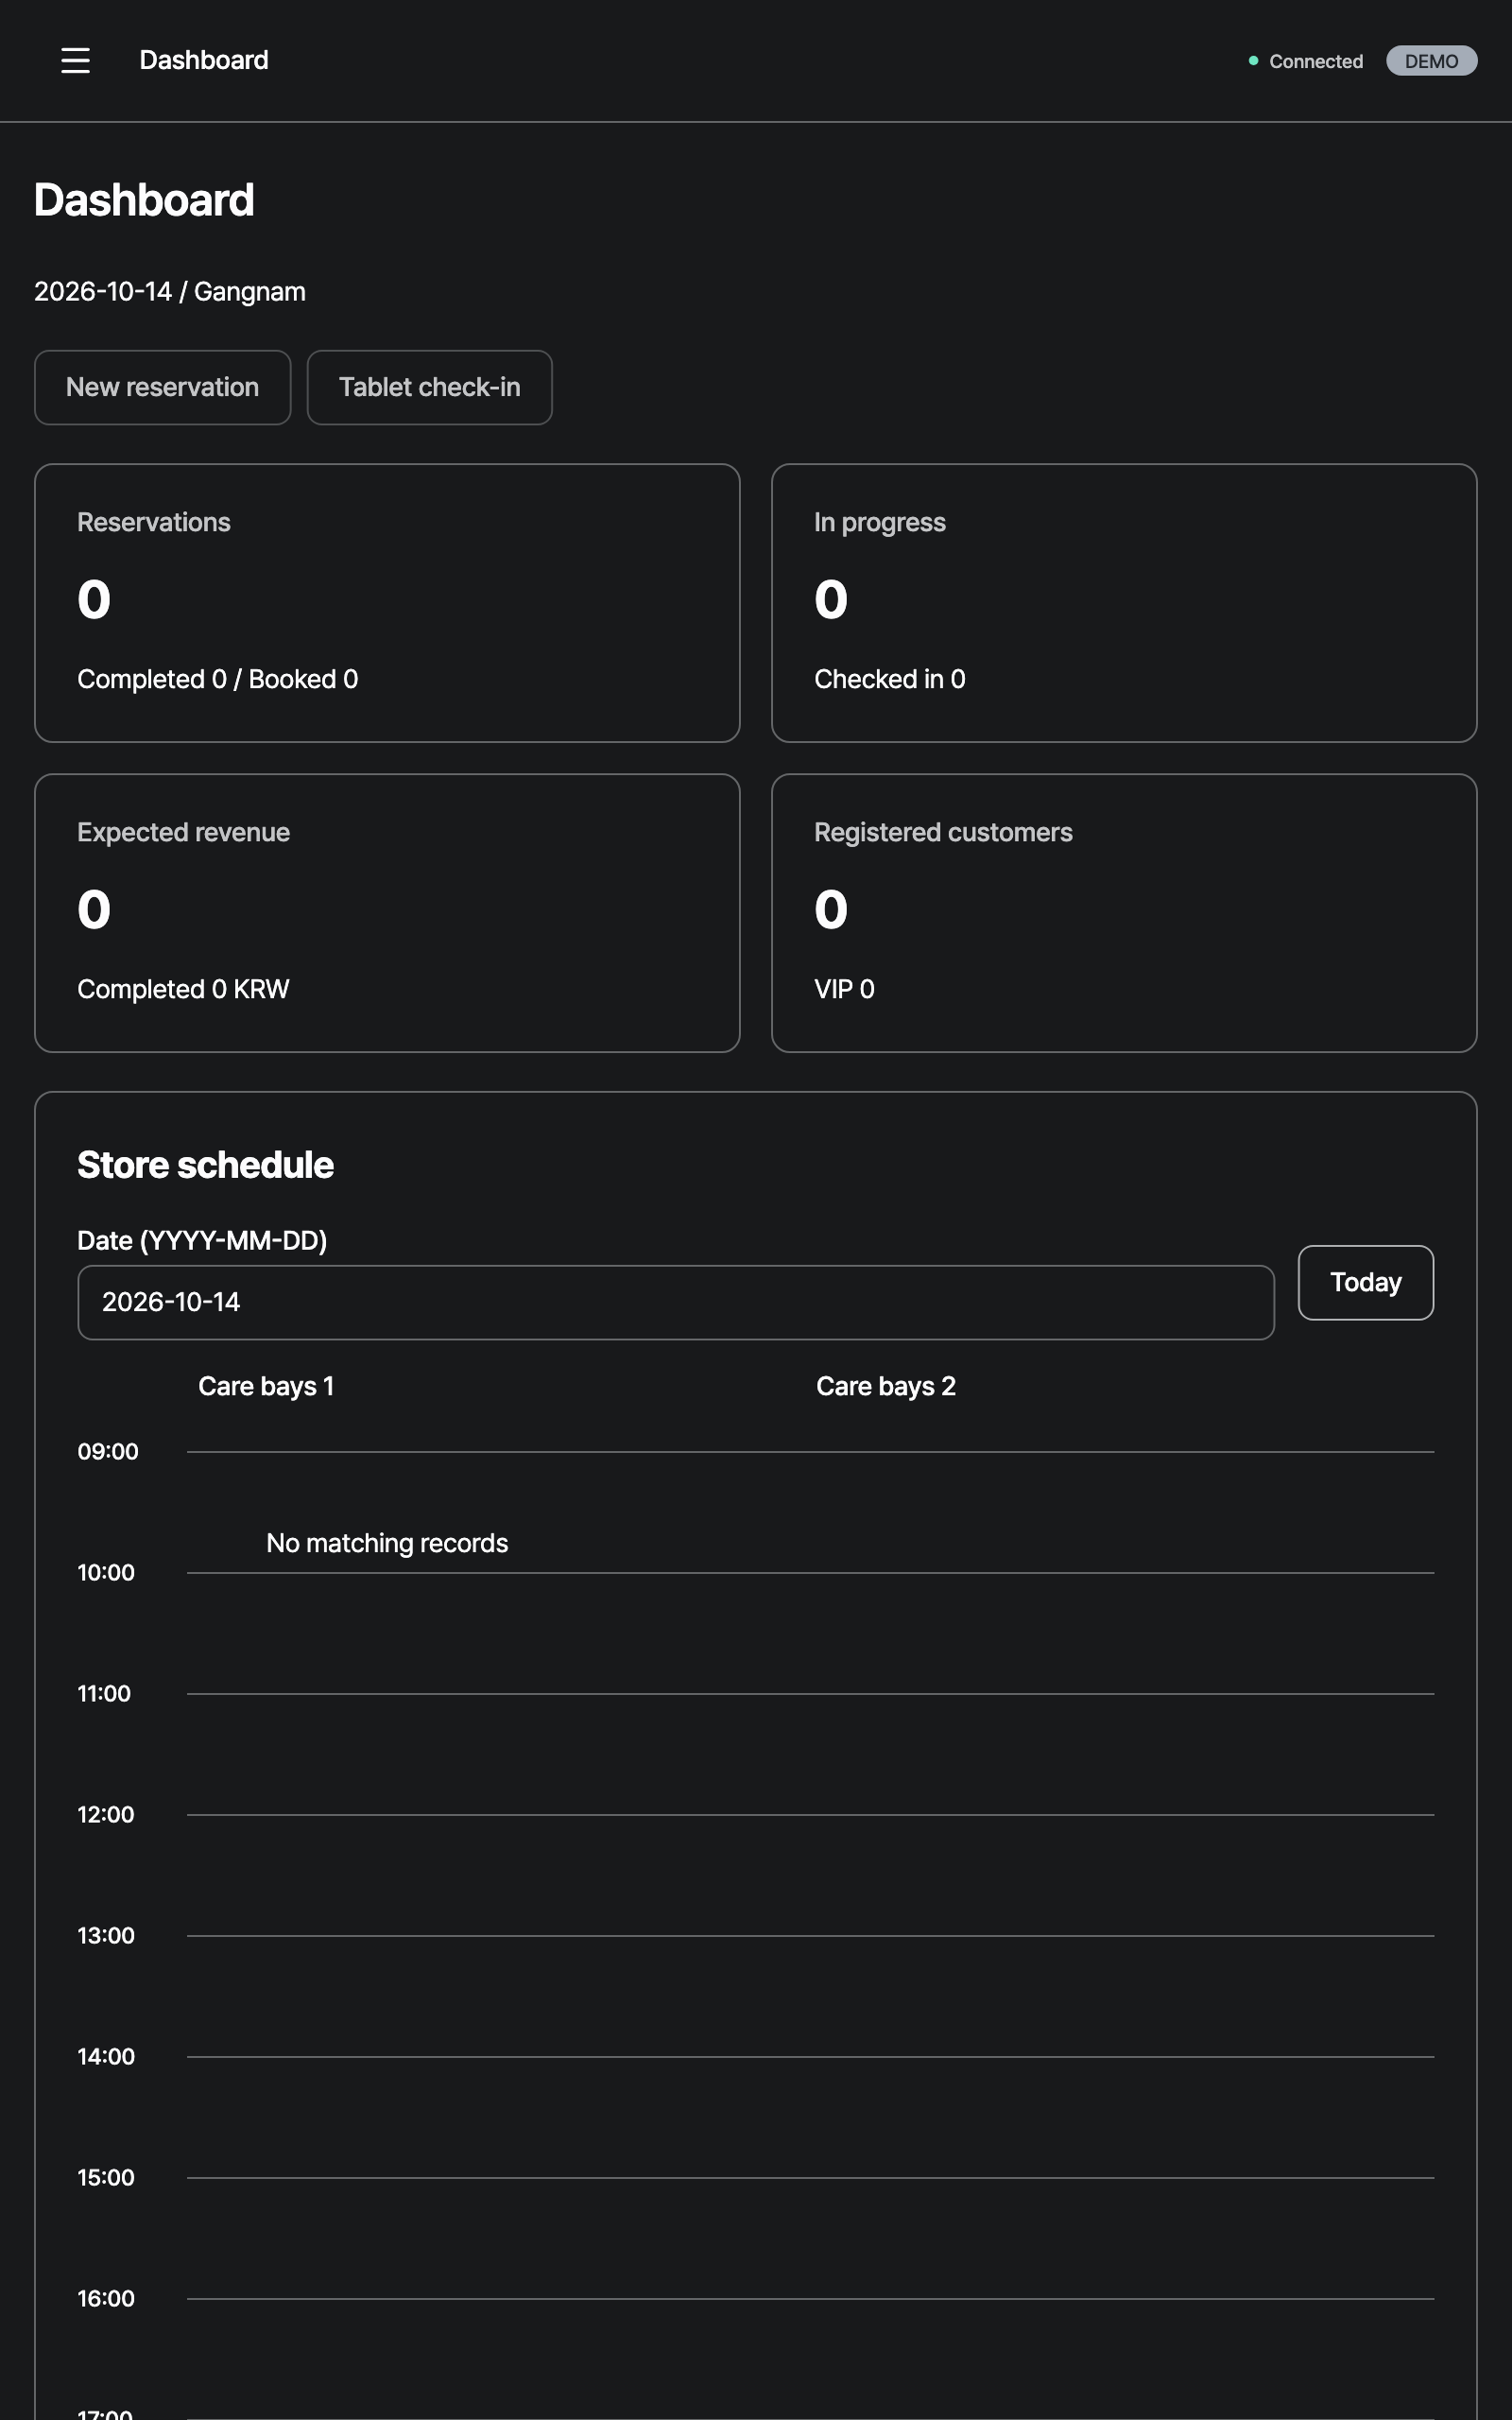
Task: Click the "No matching records" message
Action: (x=387, y=1543)
